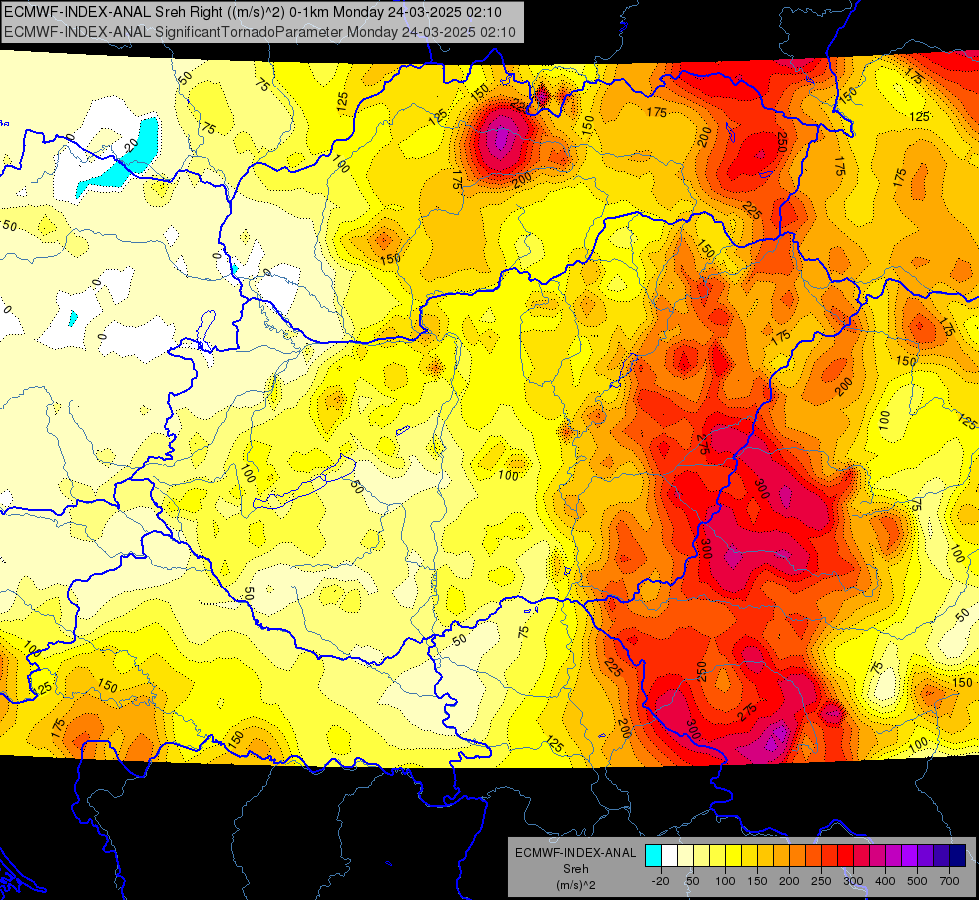Click the cyan legend swatch below -20
Screen dimensions: 979x900
[653, 856]
